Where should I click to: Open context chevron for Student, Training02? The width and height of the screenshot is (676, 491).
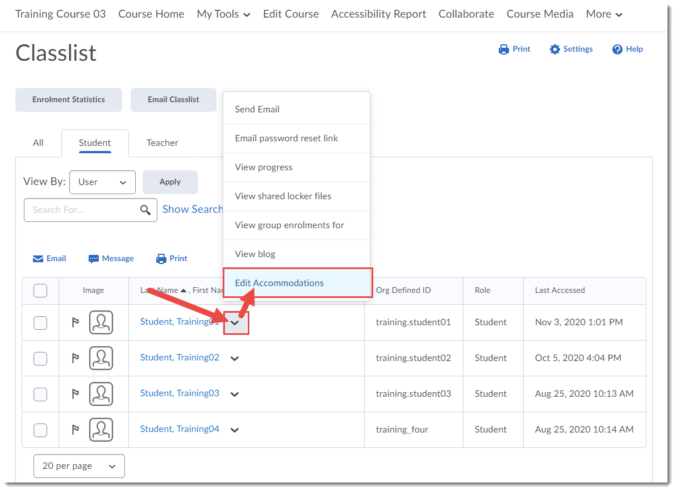[x=235, y=359]
